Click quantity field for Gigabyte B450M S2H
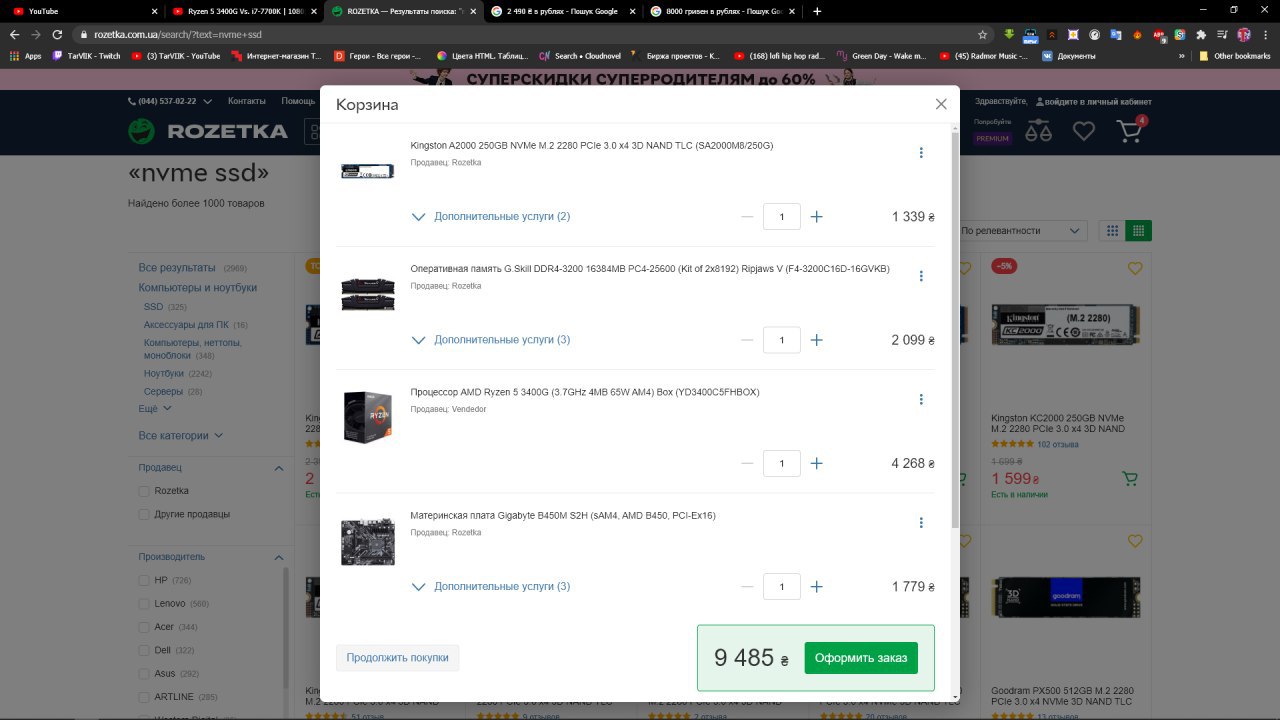1280x720 pixels. (x=782, y=587)
